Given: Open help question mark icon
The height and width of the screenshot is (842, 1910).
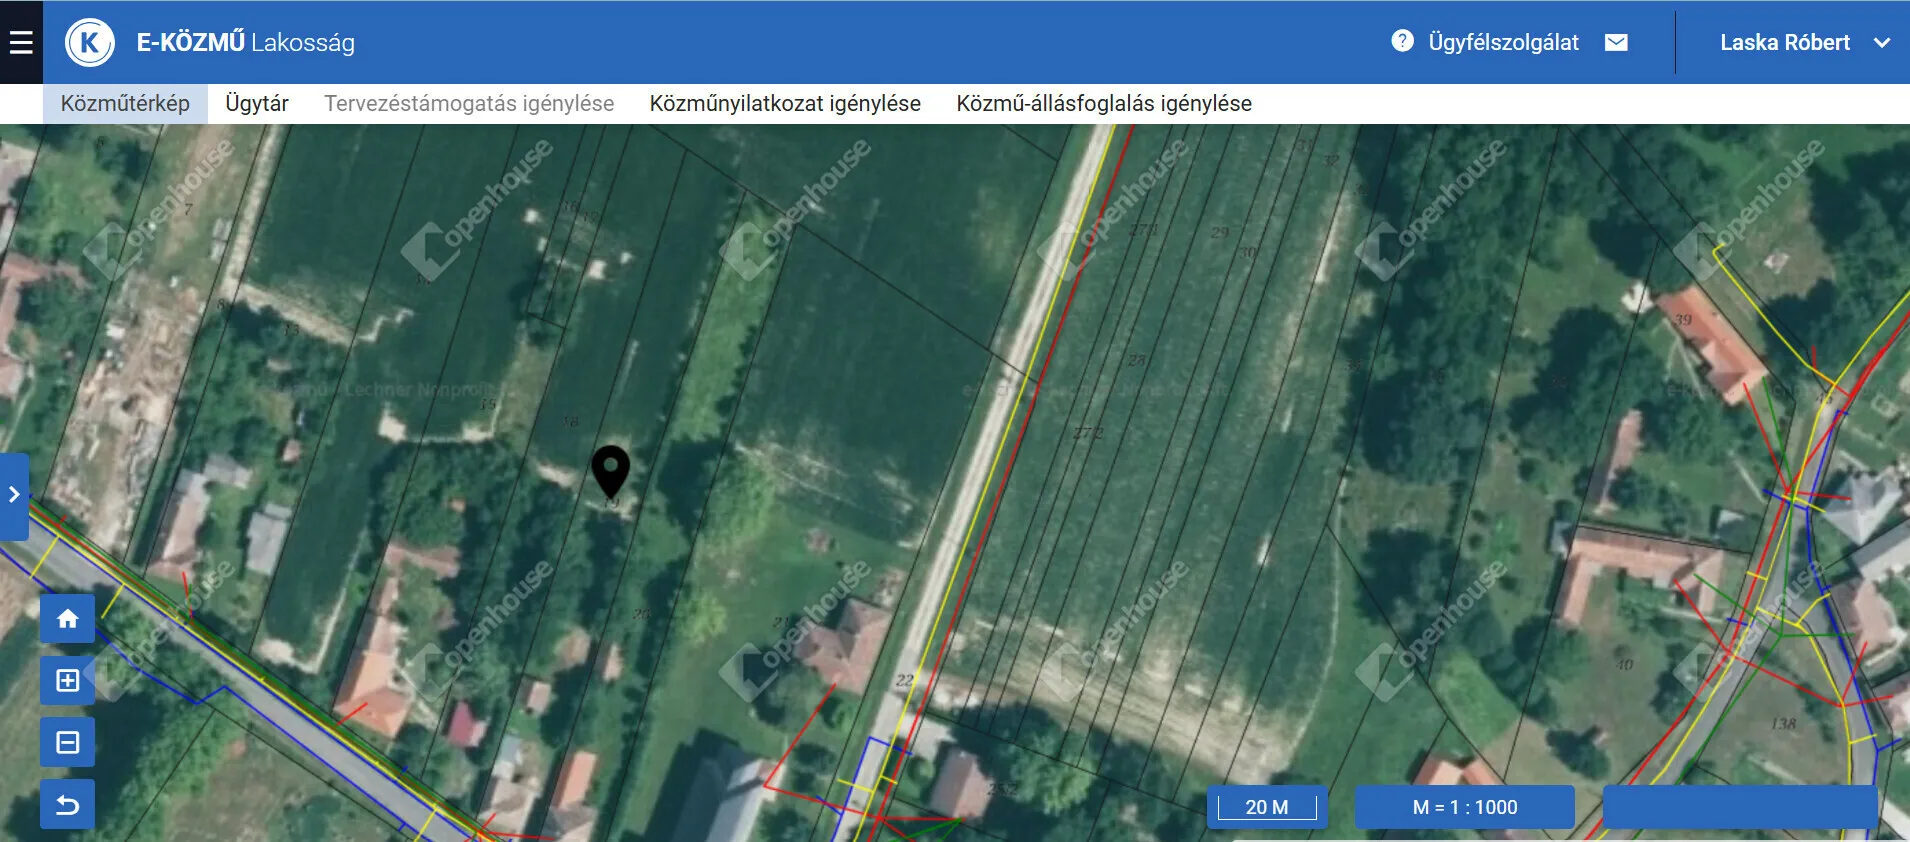Looking at the screenshot, I should tap(1402, 41).
